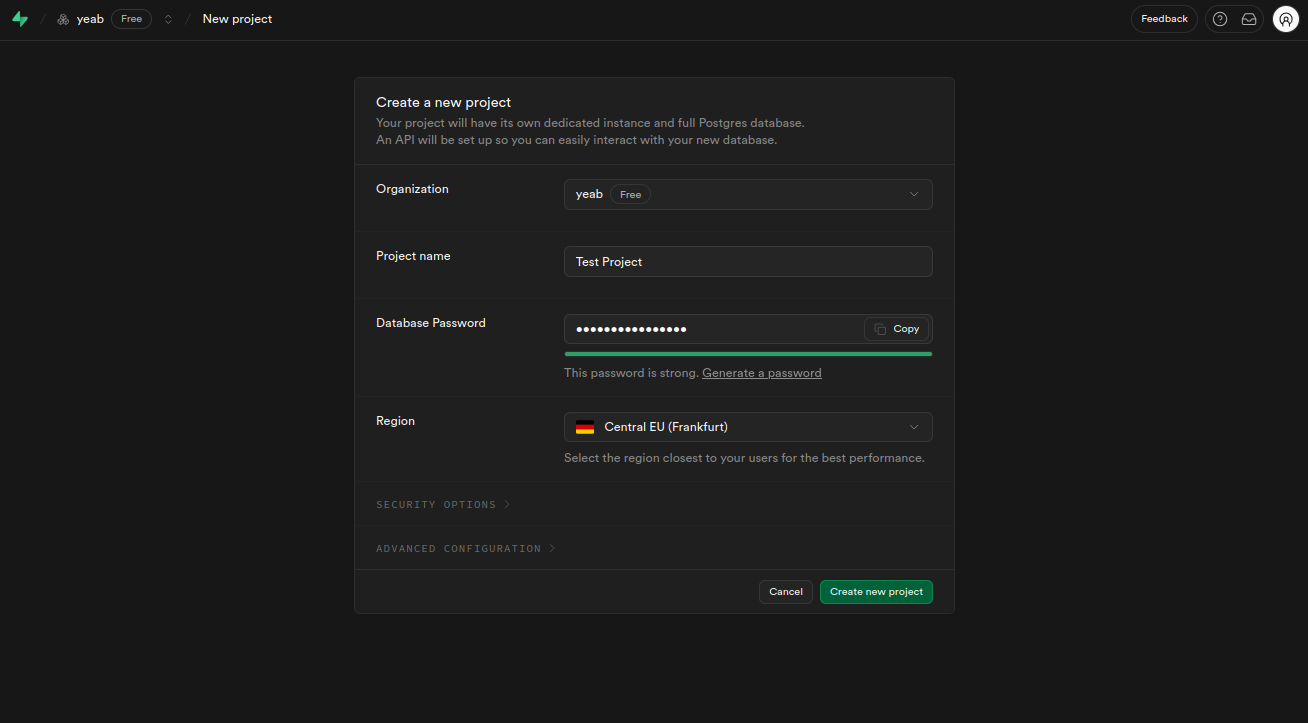Click the Organization label
Viewport: 1308px width, 723px height.
pos(412,189)
